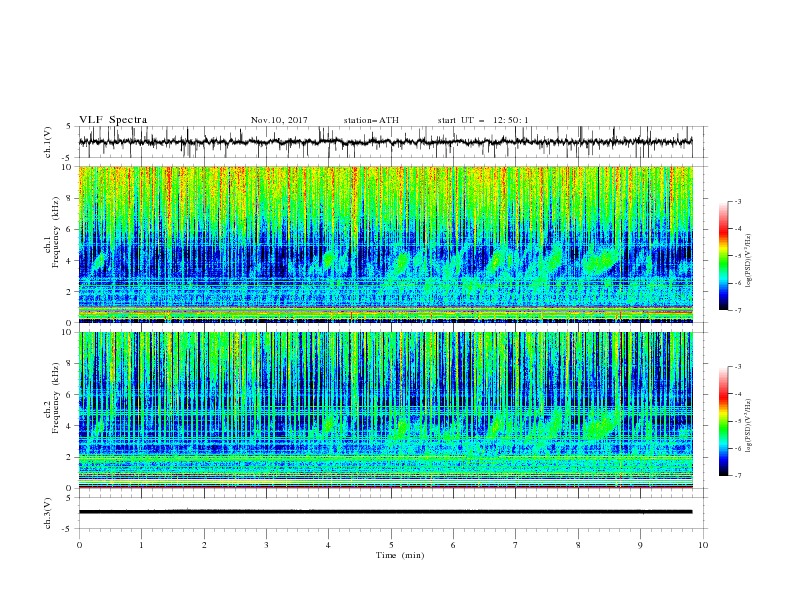Viewport: 792px width, 612px height.
Task: Click the "-7" tick on ch.2 colorbar
Action: point(737,476)
